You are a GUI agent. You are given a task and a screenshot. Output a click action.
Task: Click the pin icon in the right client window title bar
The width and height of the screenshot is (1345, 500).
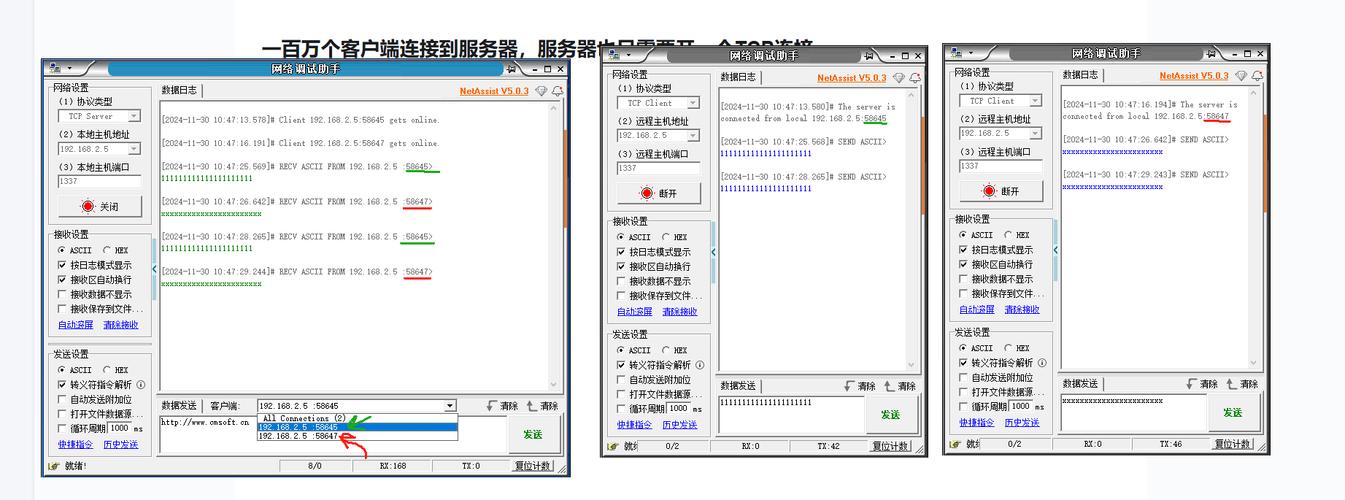coord(1211,53)
